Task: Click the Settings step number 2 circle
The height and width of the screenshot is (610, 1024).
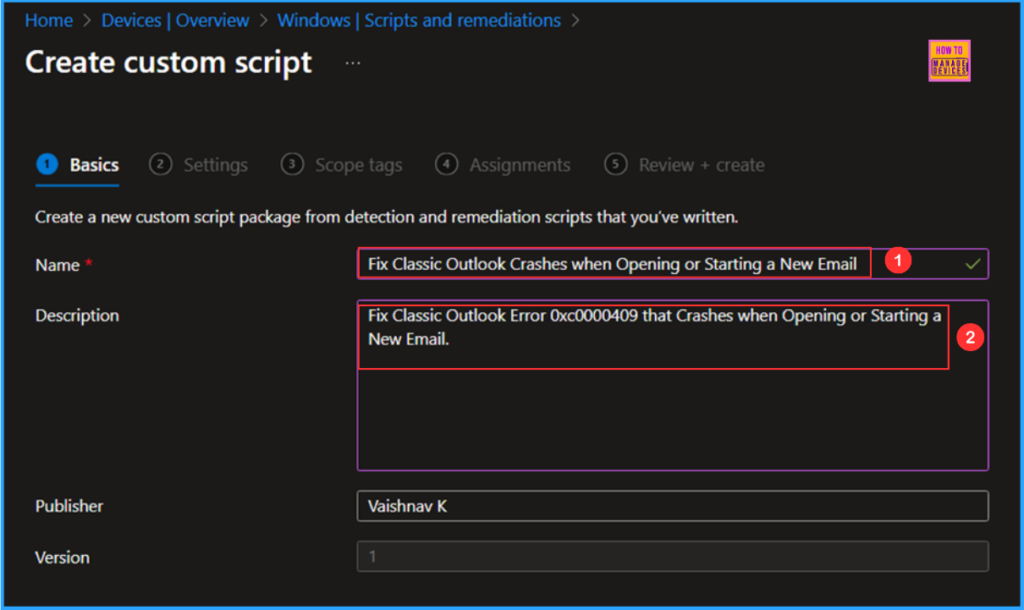Action: coord(160,164)
